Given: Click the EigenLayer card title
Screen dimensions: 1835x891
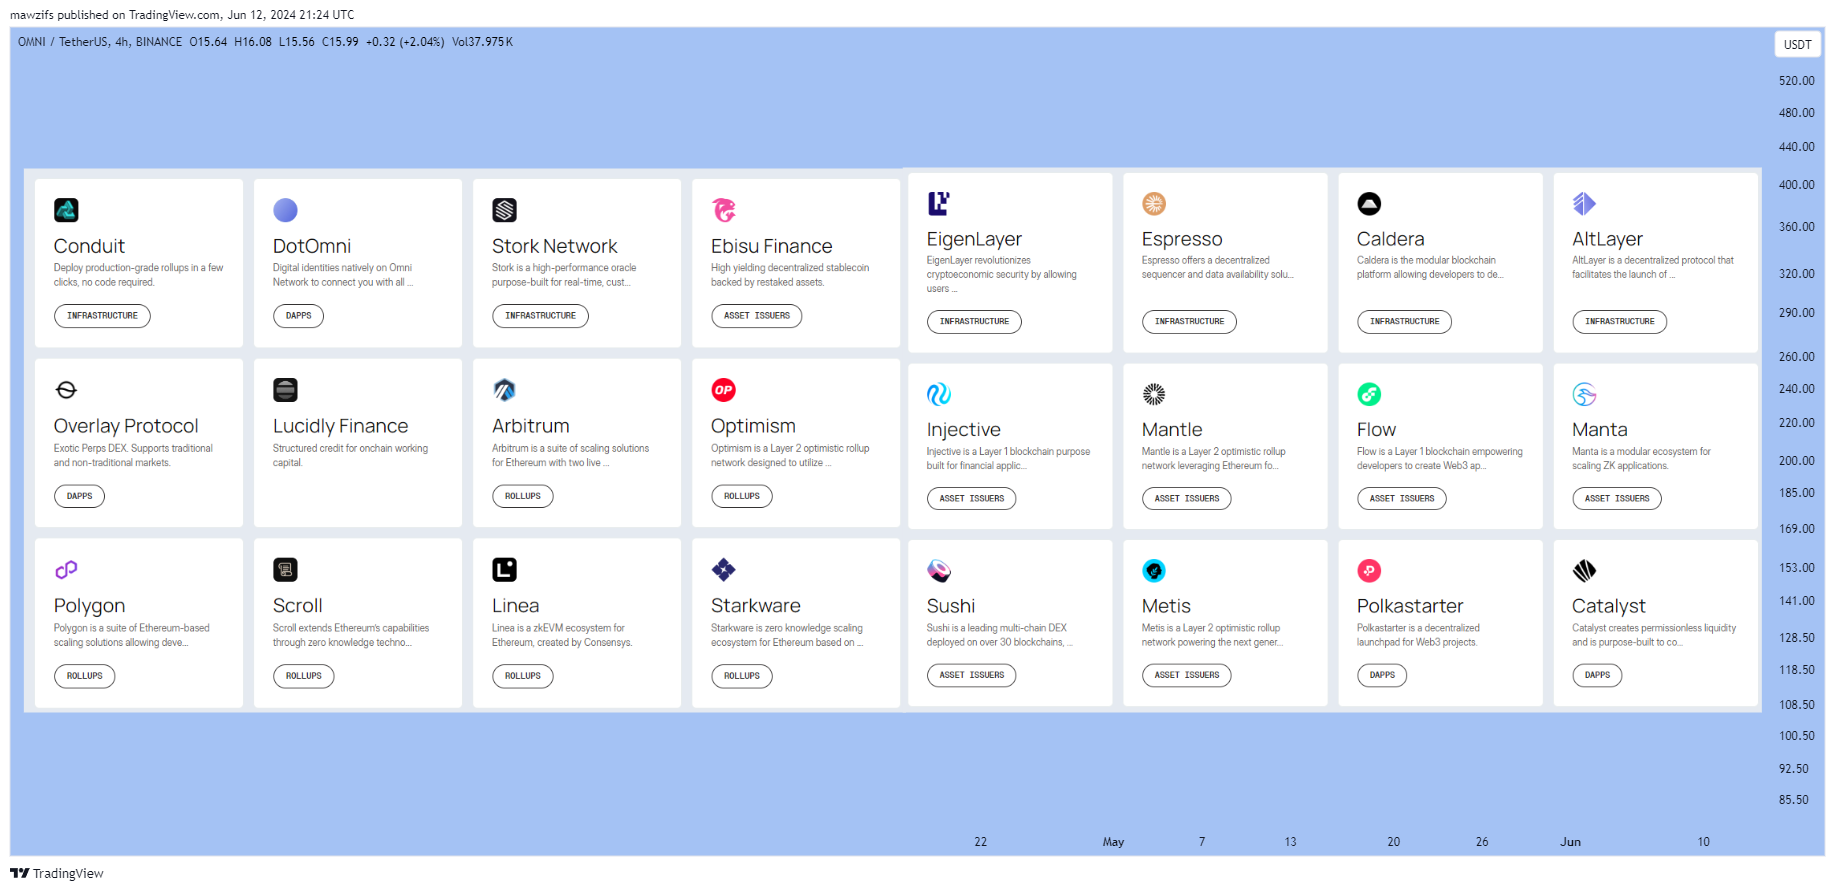Looking at the screenshot, I should (974, 239).
